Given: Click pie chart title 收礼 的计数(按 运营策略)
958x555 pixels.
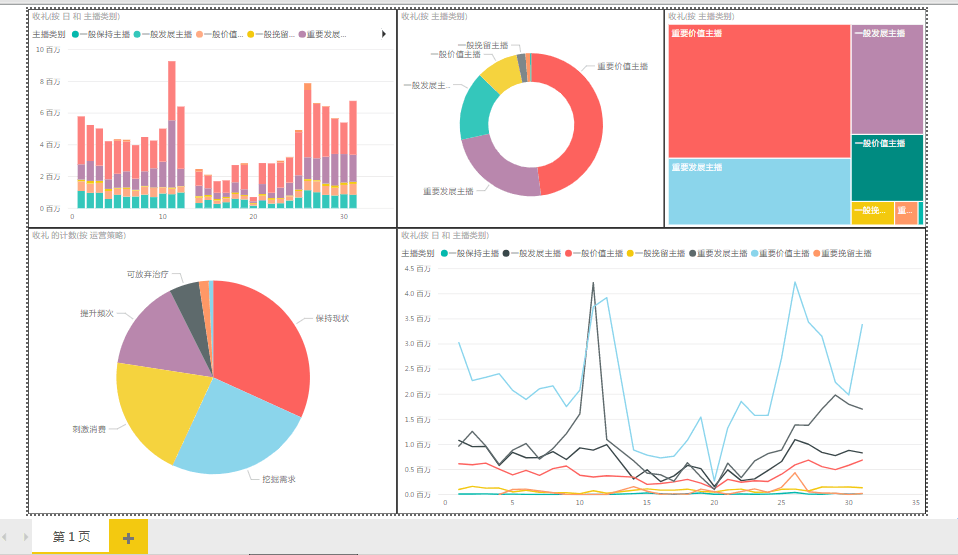Looking at the screenshot, I should tap(79, 235).
